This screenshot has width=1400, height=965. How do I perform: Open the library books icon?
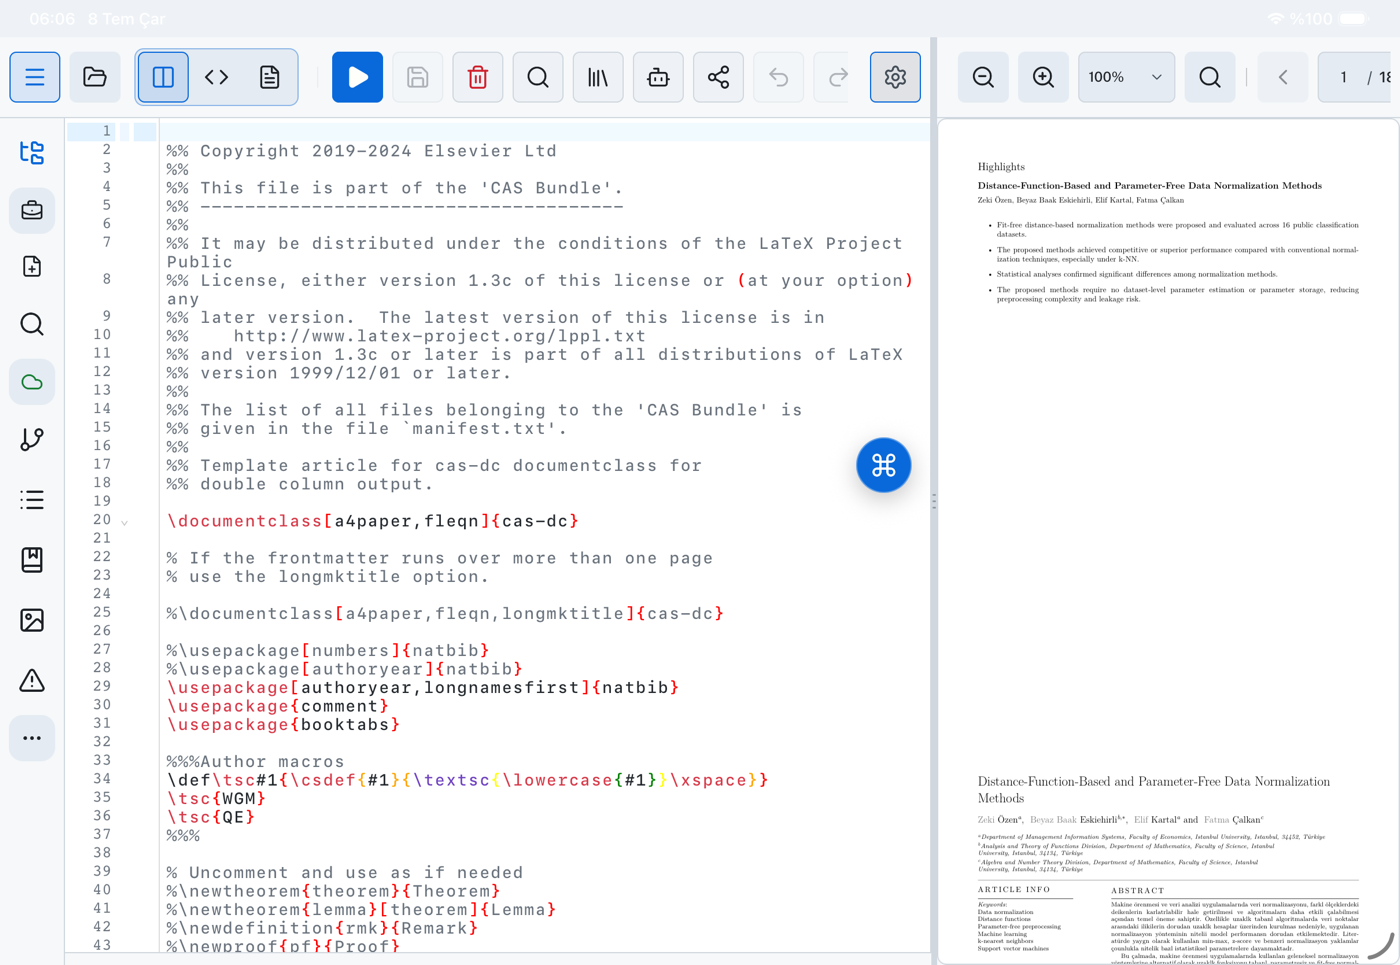tap(598, 77)
